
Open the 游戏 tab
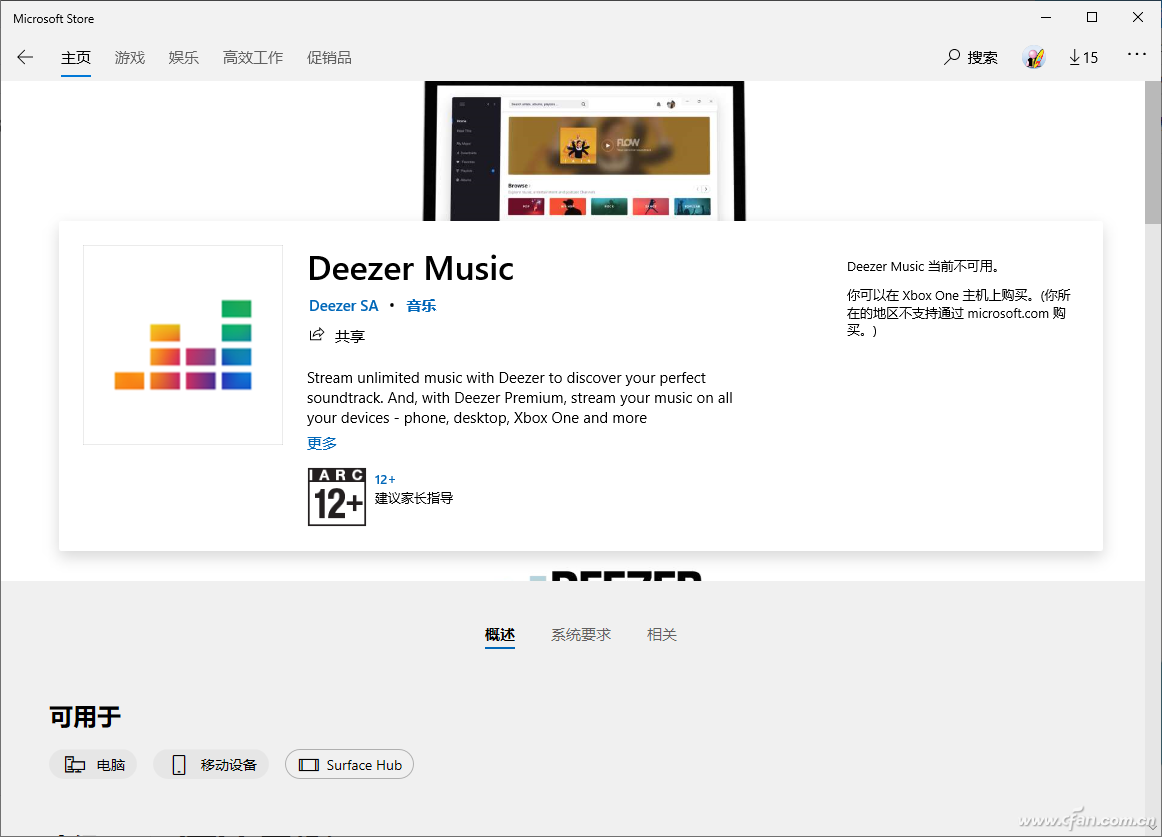coord(130,57)
